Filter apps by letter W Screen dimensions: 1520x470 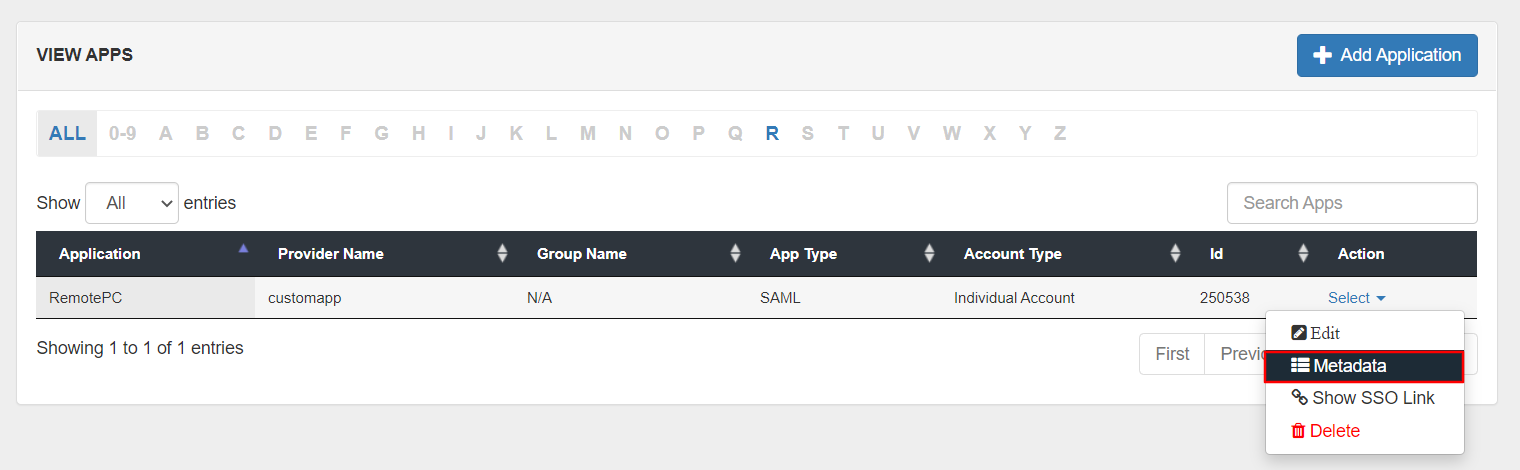click(952, 133)
